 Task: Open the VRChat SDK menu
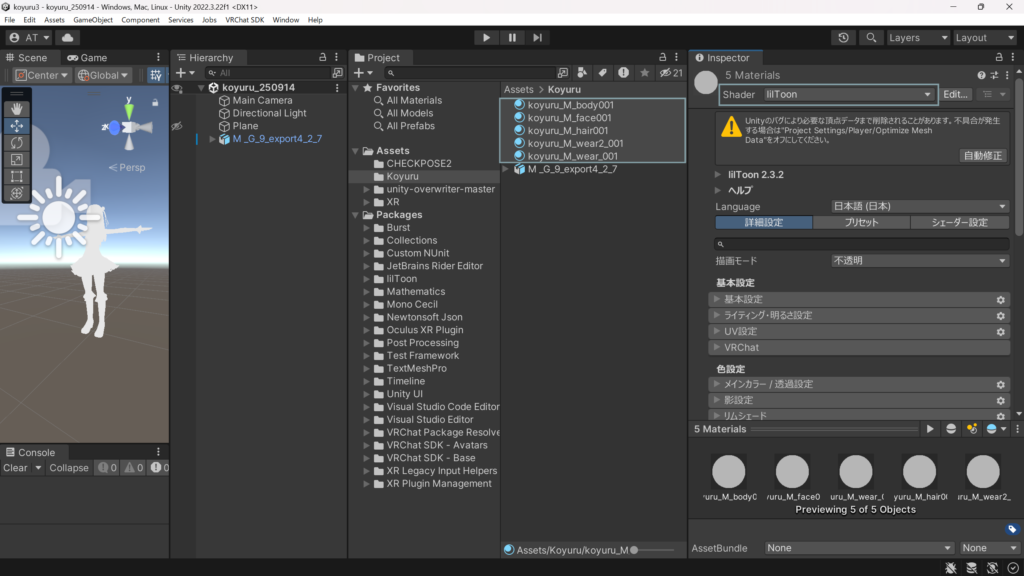click(243, 20)
